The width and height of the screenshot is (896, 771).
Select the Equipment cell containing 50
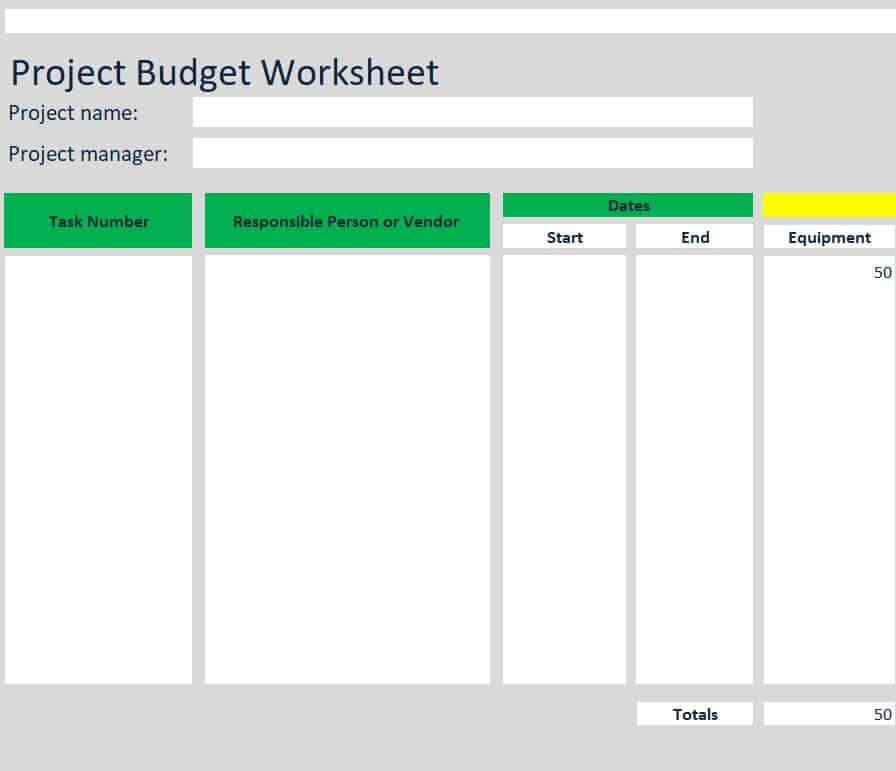click(829, 272)
